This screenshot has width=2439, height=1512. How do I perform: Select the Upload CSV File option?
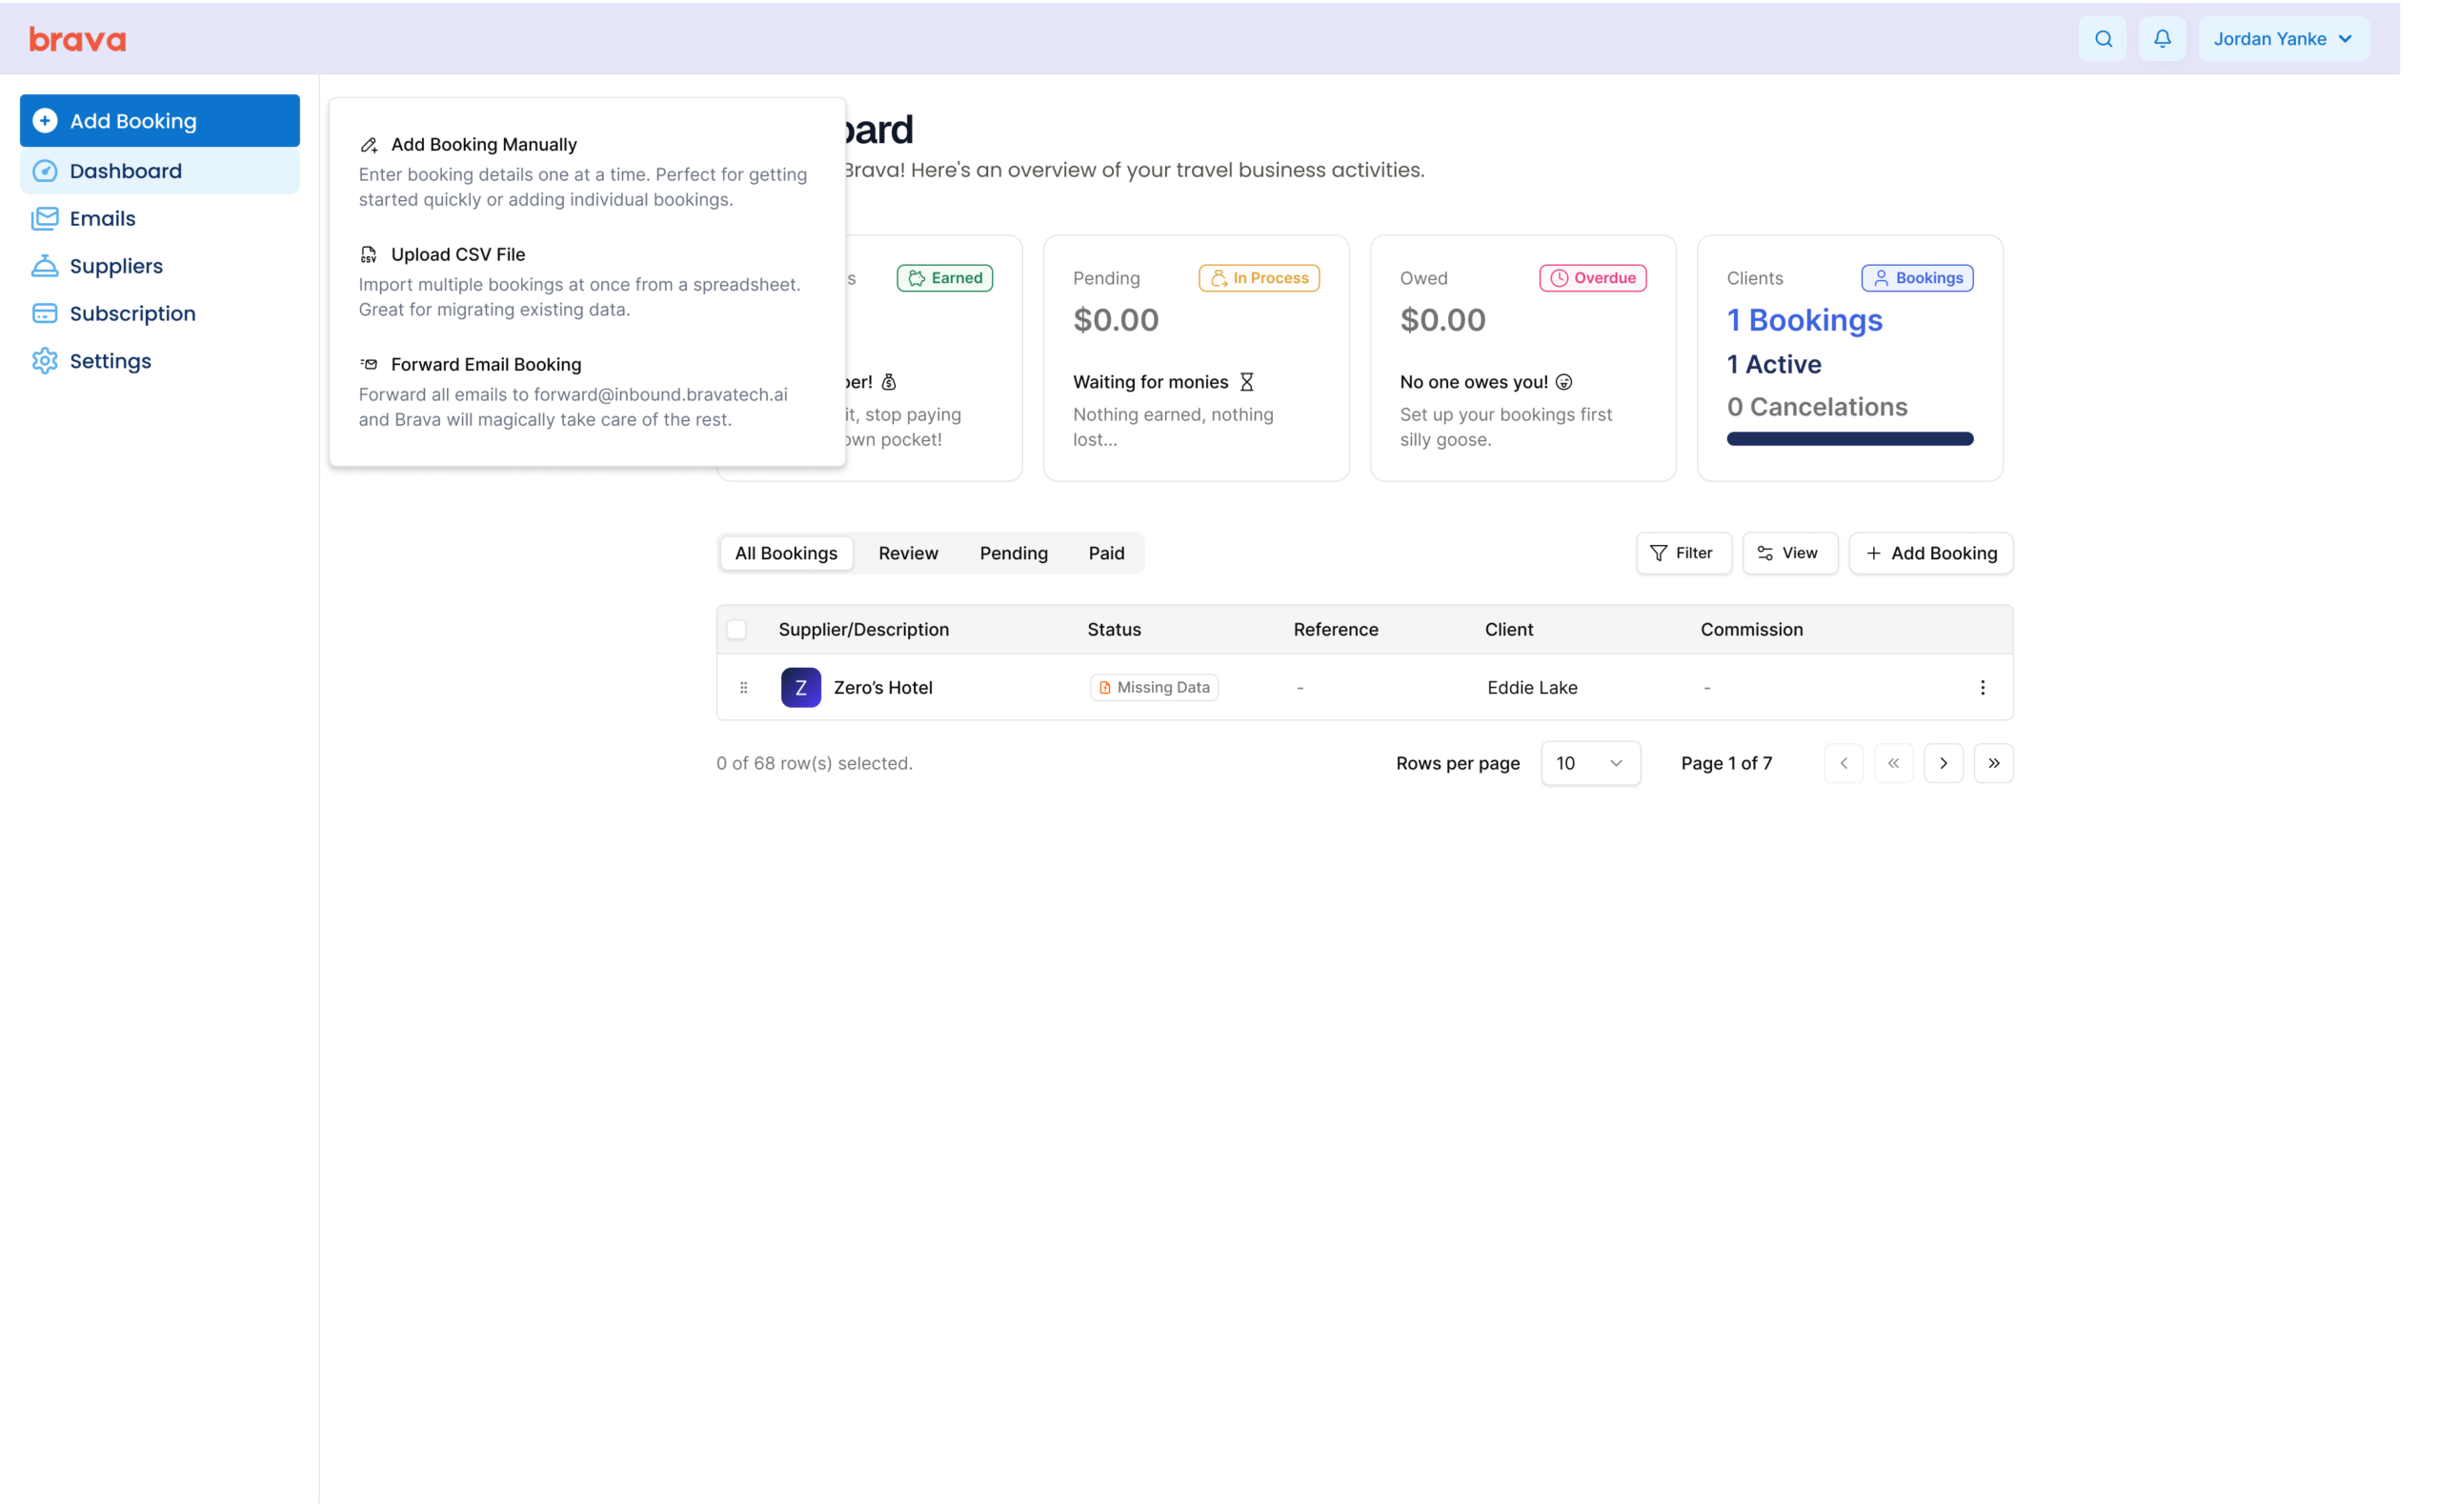(458, 254)
